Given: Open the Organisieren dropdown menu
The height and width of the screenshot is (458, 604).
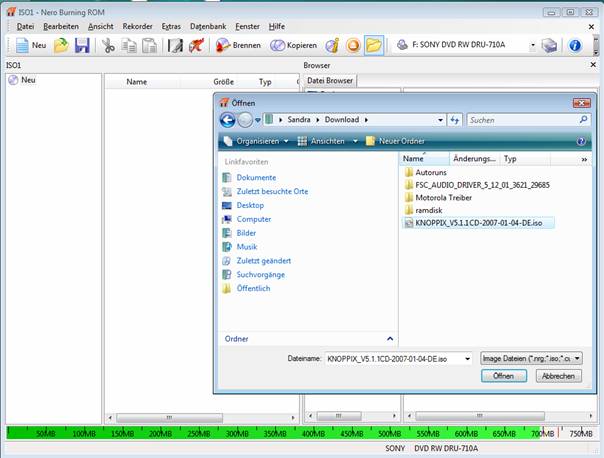Looking at the screenshot, I should click(x=257, y=141).
